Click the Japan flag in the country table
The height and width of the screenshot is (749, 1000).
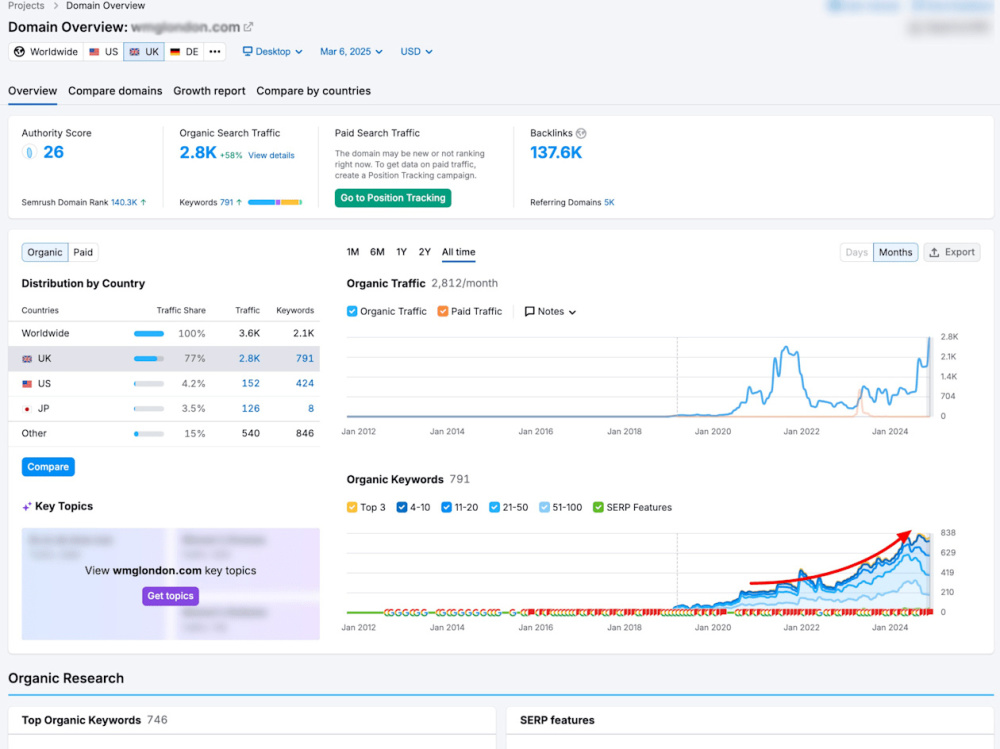point(27,409)
